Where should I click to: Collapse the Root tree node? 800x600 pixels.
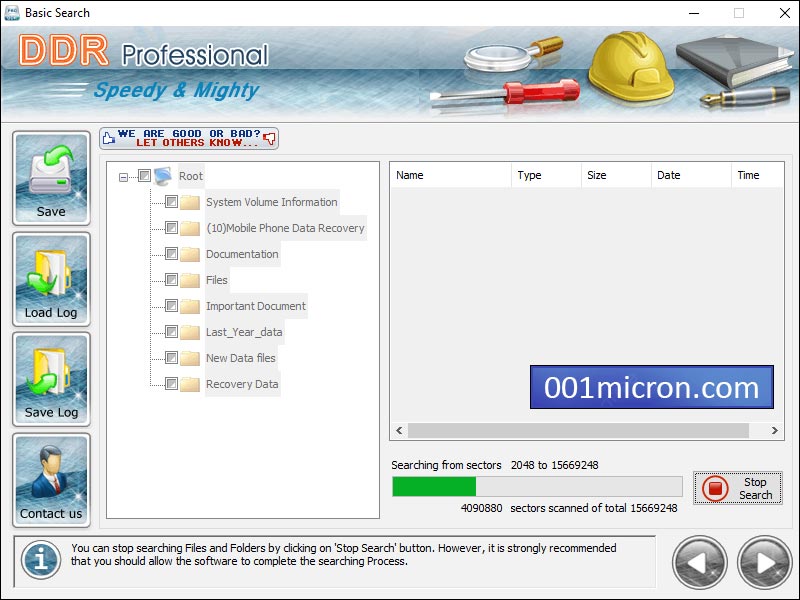pos(124,177)
